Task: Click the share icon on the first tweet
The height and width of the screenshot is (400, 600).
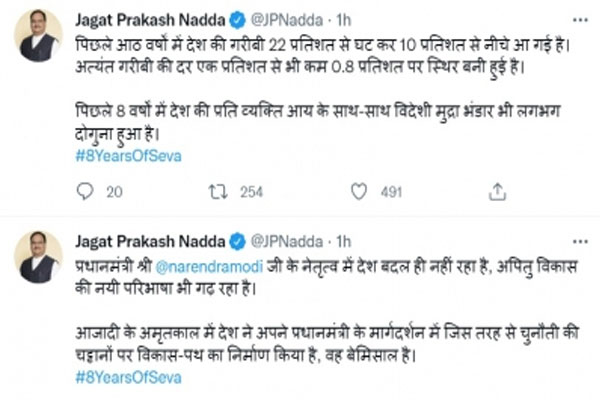Action: [497, 190]
